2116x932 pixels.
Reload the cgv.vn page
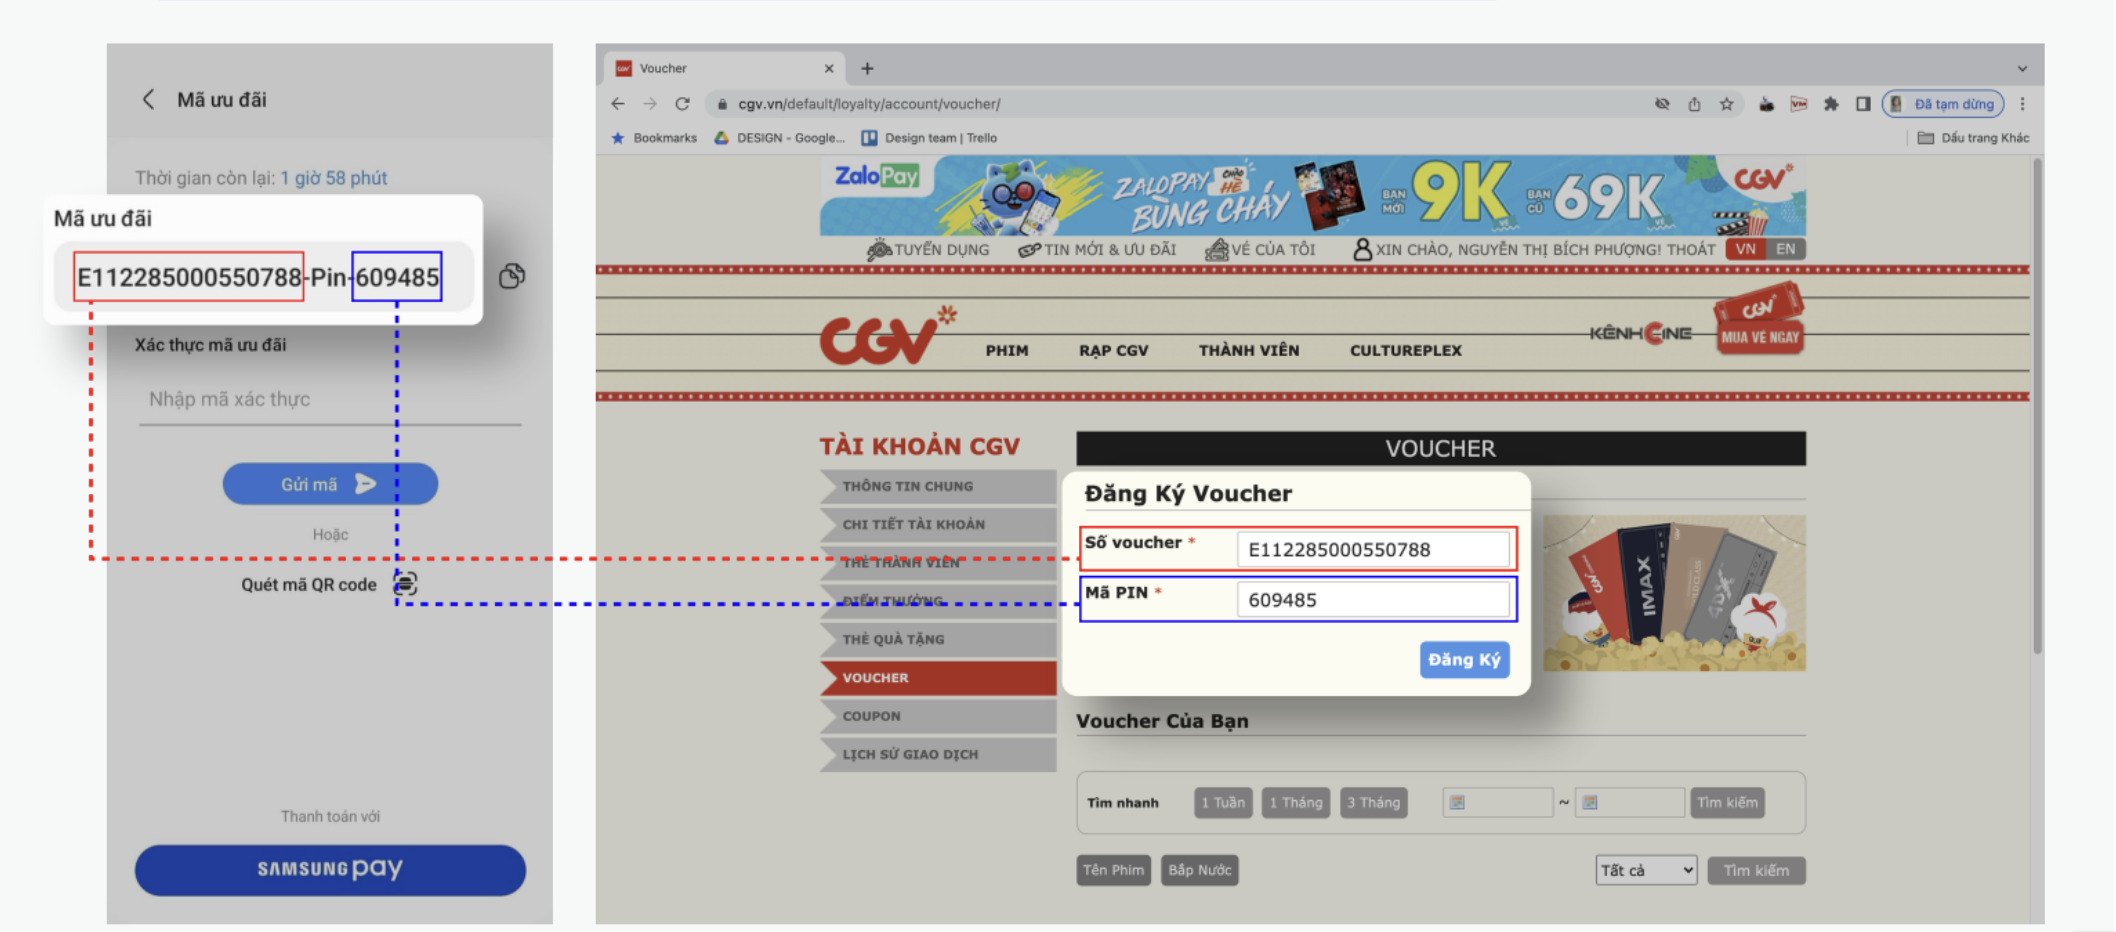(x=682, y=104)
